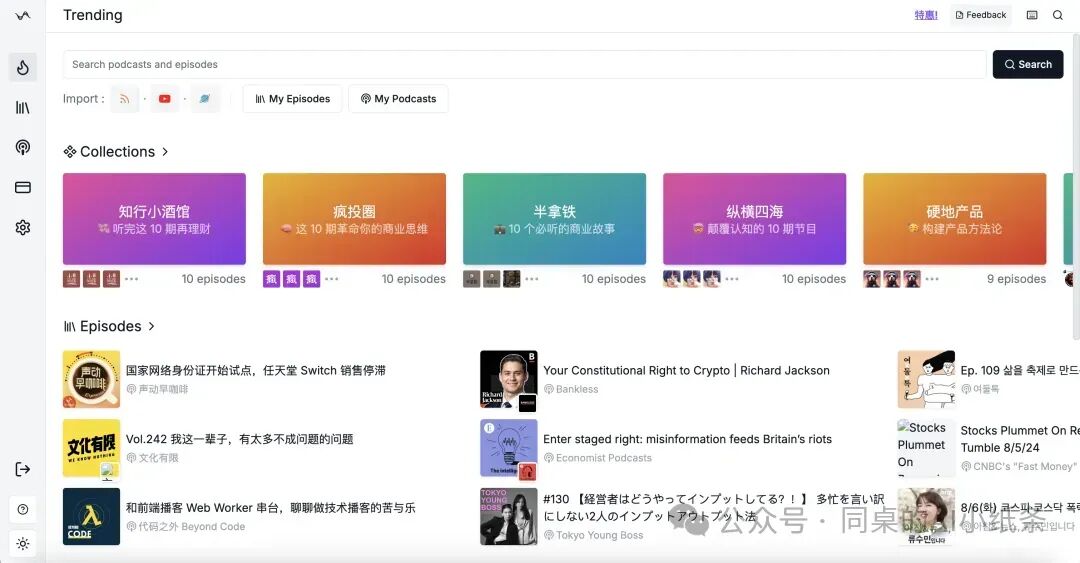1080x563 pixels.
Task: Click the search magnifier in the top bar
Action: click(x=1057, y=15)
